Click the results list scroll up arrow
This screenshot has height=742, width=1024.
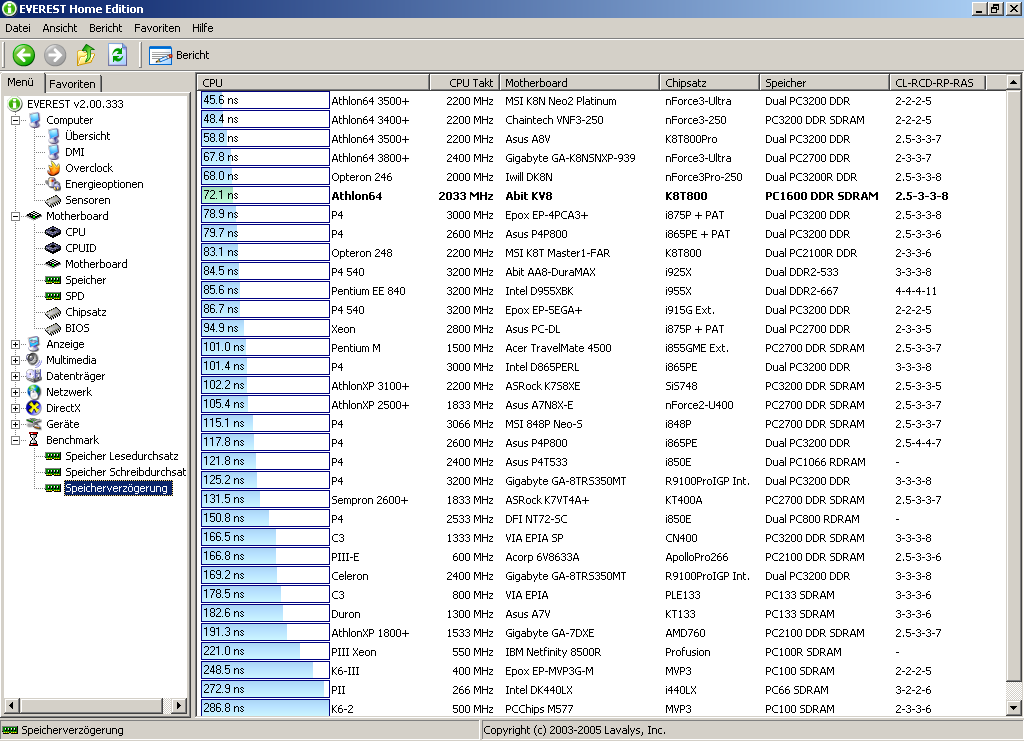click(x=1013, y=82)
